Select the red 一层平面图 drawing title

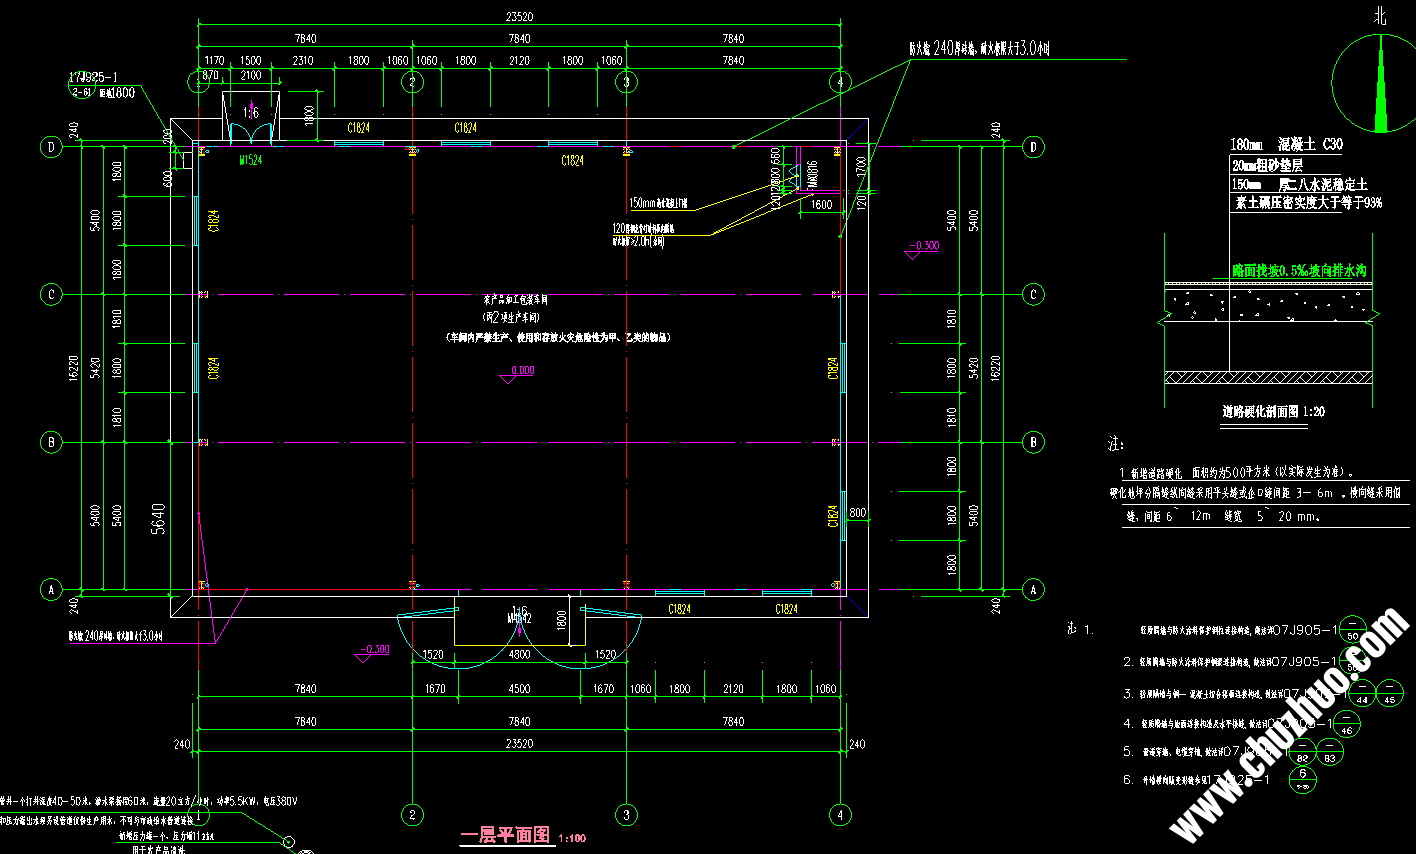tap(505, 835)
